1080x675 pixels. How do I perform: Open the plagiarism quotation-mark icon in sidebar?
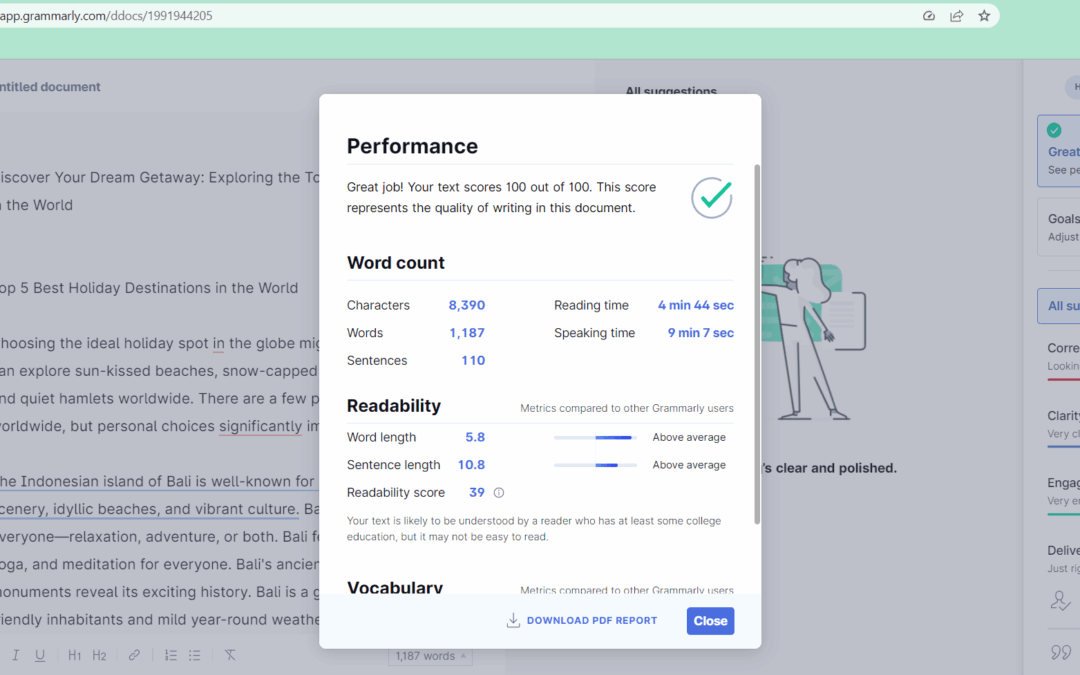tap(1061, 652)
